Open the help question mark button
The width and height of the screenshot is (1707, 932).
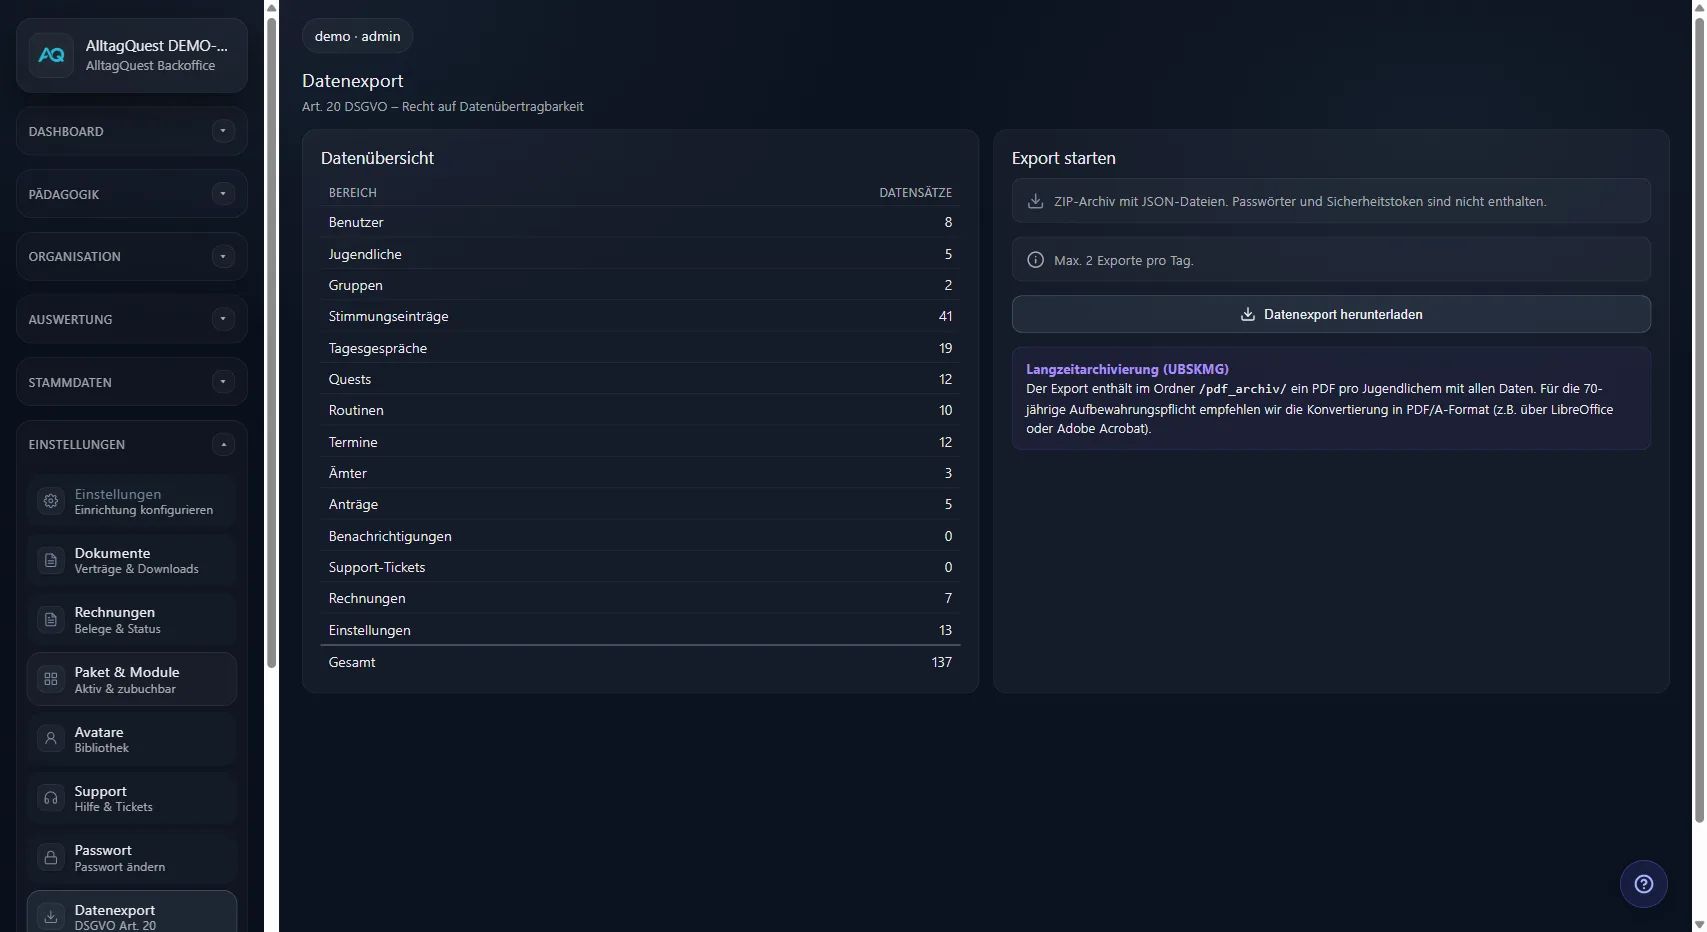pyautogui.click(x=1643, y=883)
